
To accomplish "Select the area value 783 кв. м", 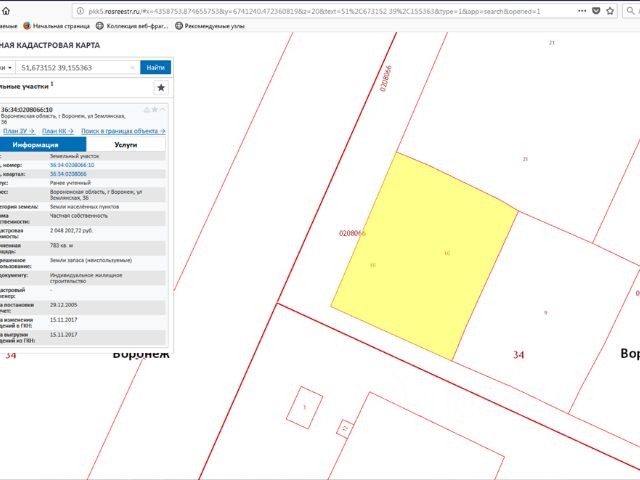I will (x=62, y=246).
